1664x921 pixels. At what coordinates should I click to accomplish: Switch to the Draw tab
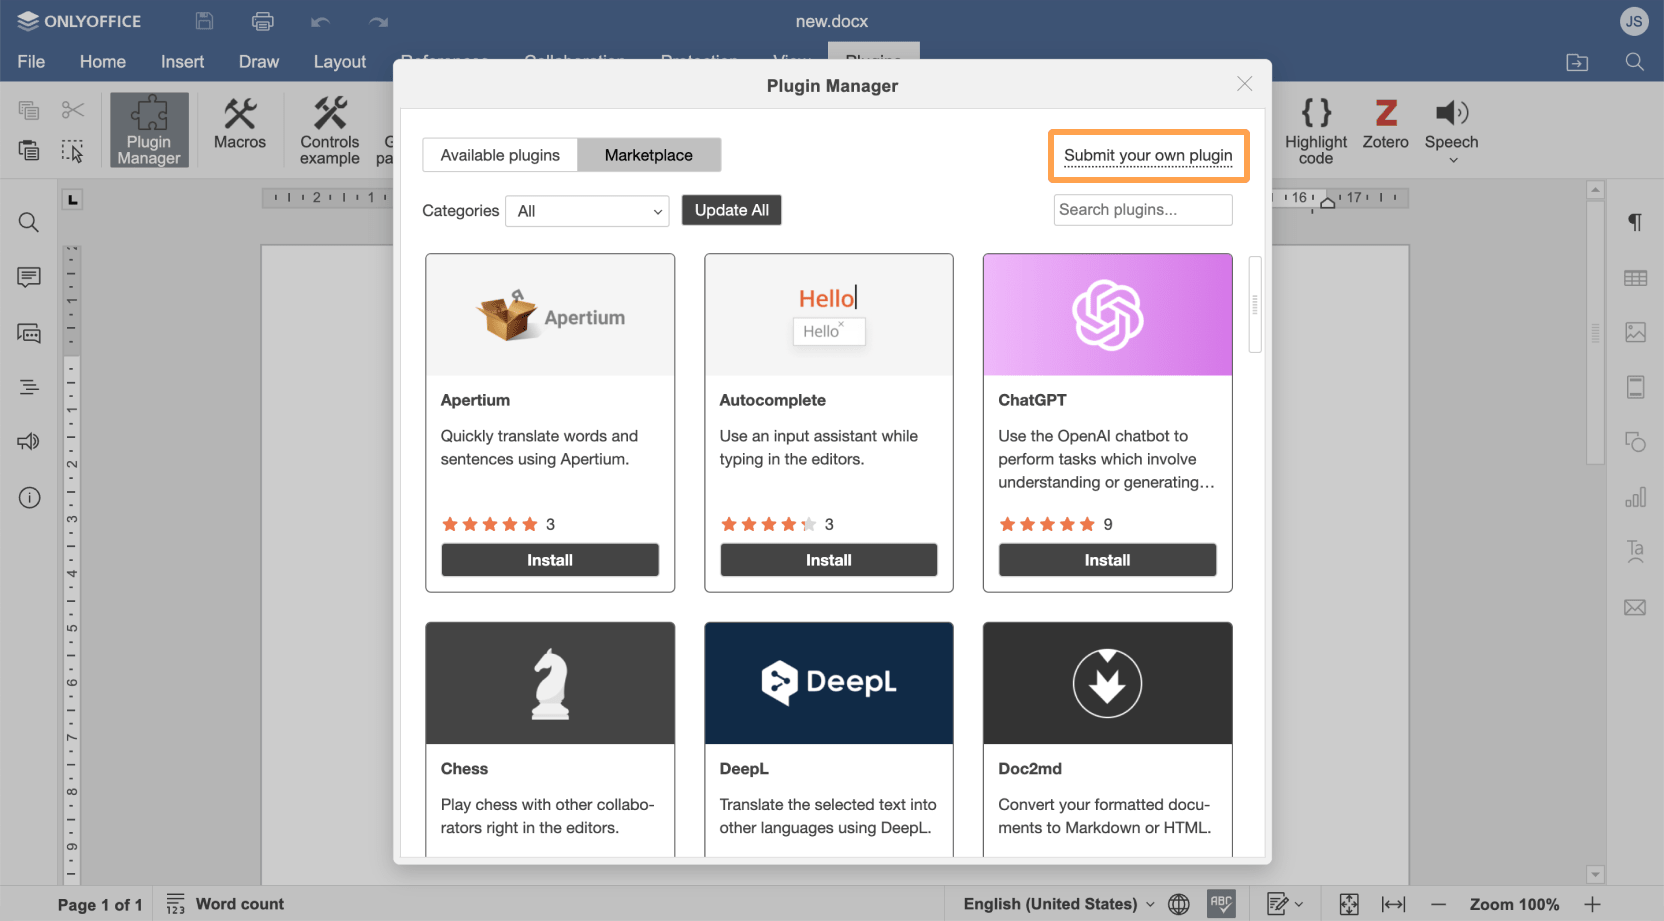(259, 62)
